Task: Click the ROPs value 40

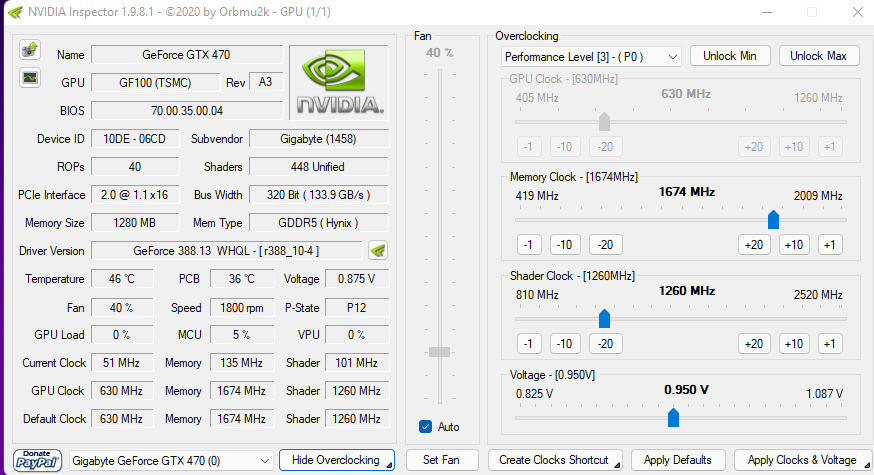Action: pos(135,167)
